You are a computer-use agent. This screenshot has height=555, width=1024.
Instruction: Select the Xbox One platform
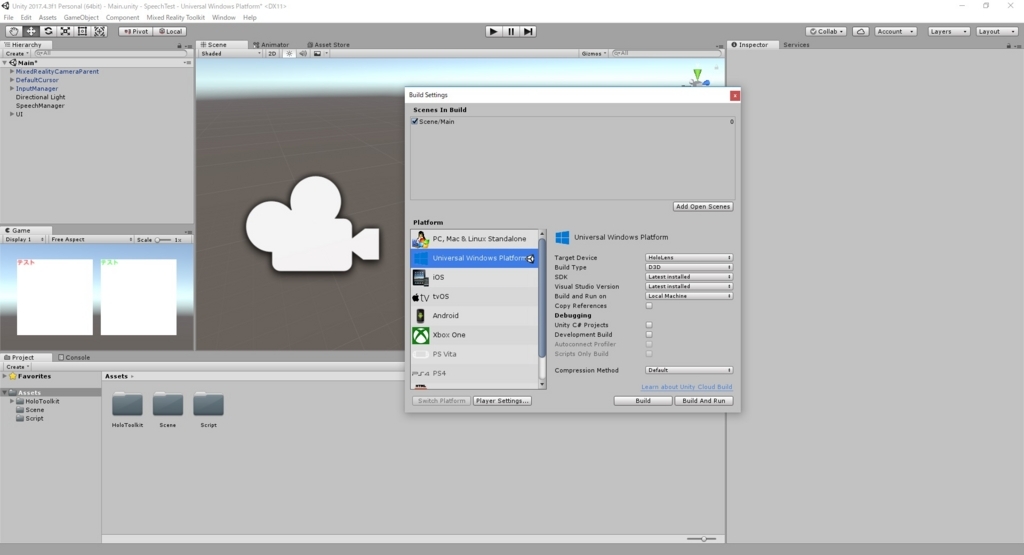(x=475, y=335)
